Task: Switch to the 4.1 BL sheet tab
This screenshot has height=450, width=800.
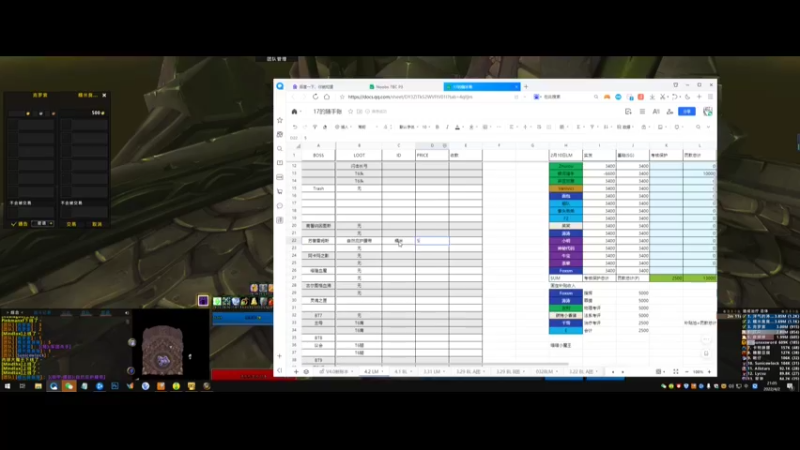Action: (x=401, y=371)
